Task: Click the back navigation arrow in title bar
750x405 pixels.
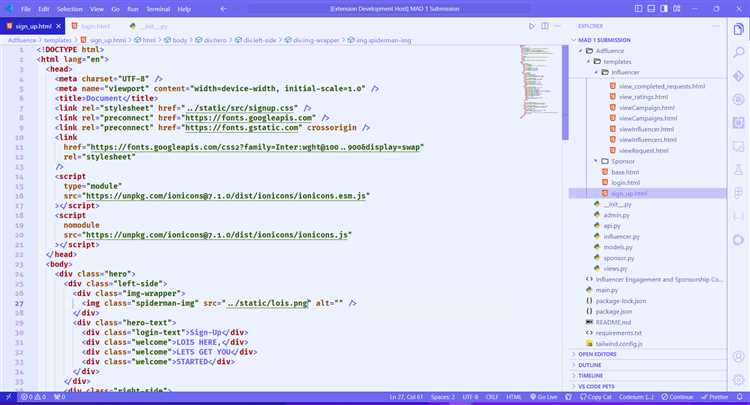Action: (x=223, y=9)
